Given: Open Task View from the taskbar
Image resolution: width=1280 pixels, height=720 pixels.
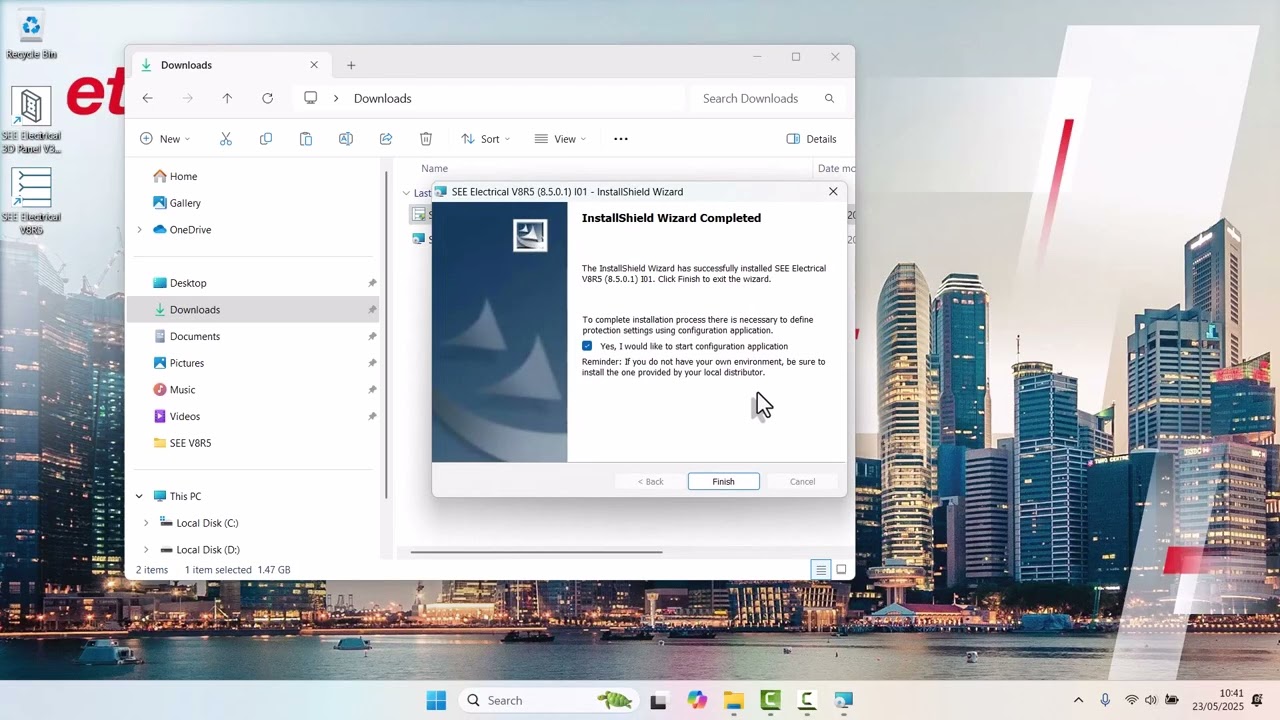Looking at the screenshot, I should coord(658,700).
